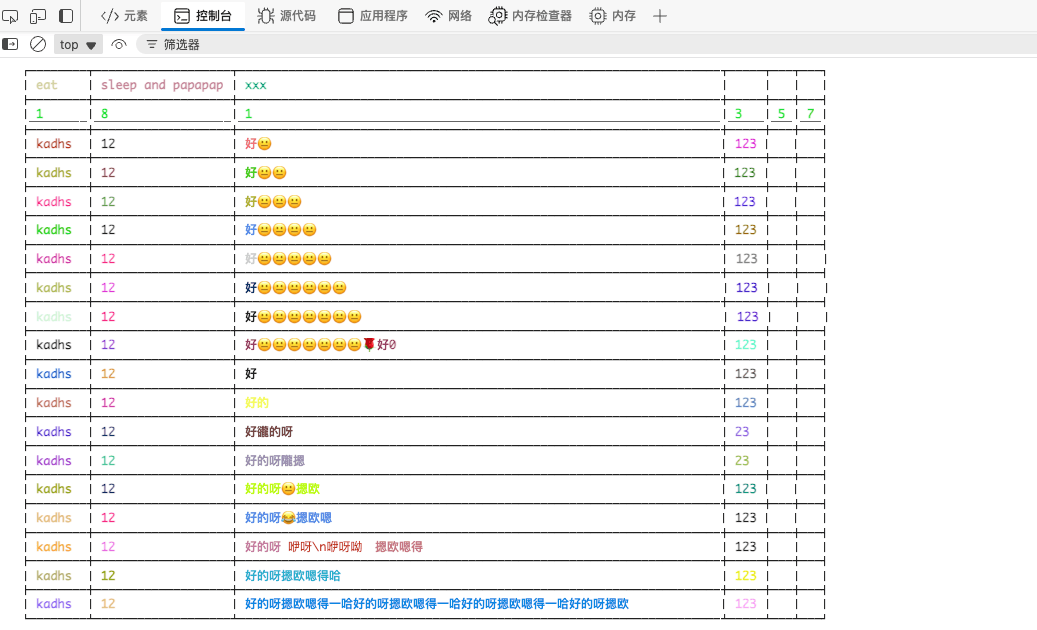Toggle the live expression eye icon
Screen dimensions: 1037x630
click(118, 44)
